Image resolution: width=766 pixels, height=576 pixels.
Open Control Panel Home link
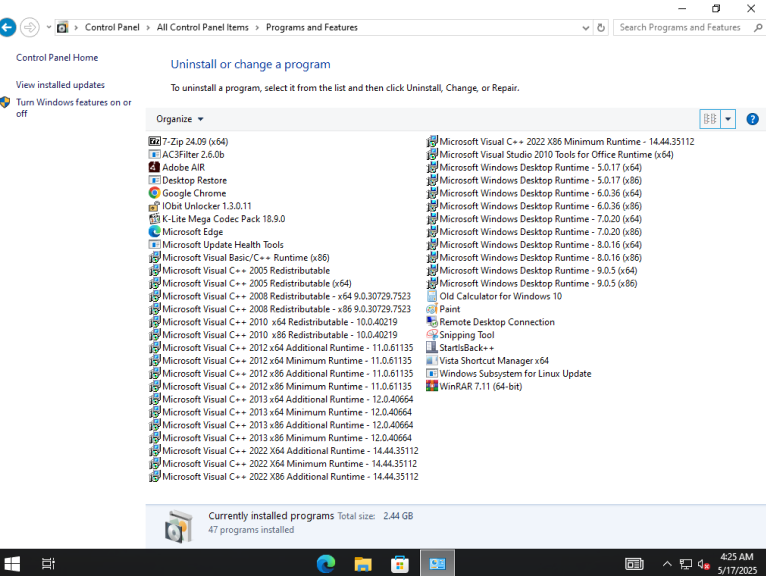tap(57, 58)
